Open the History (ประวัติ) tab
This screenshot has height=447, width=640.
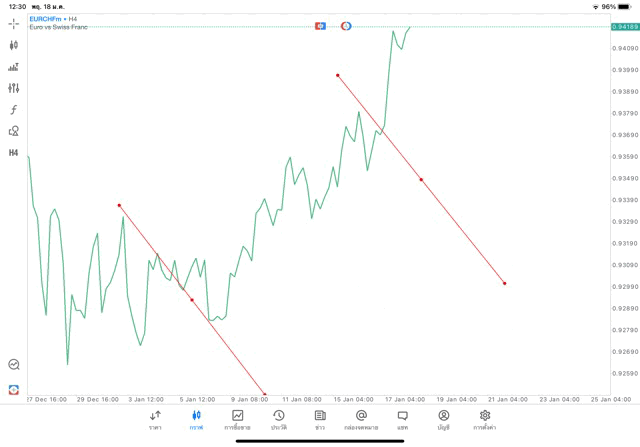279,420
